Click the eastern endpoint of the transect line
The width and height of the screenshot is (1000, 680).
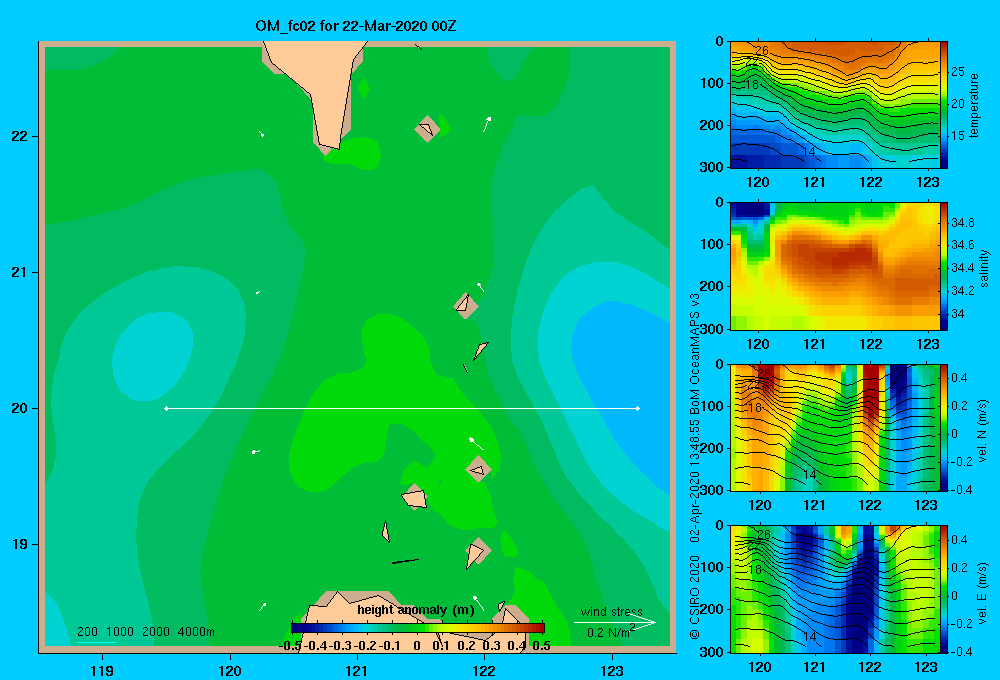click(638, 408)
